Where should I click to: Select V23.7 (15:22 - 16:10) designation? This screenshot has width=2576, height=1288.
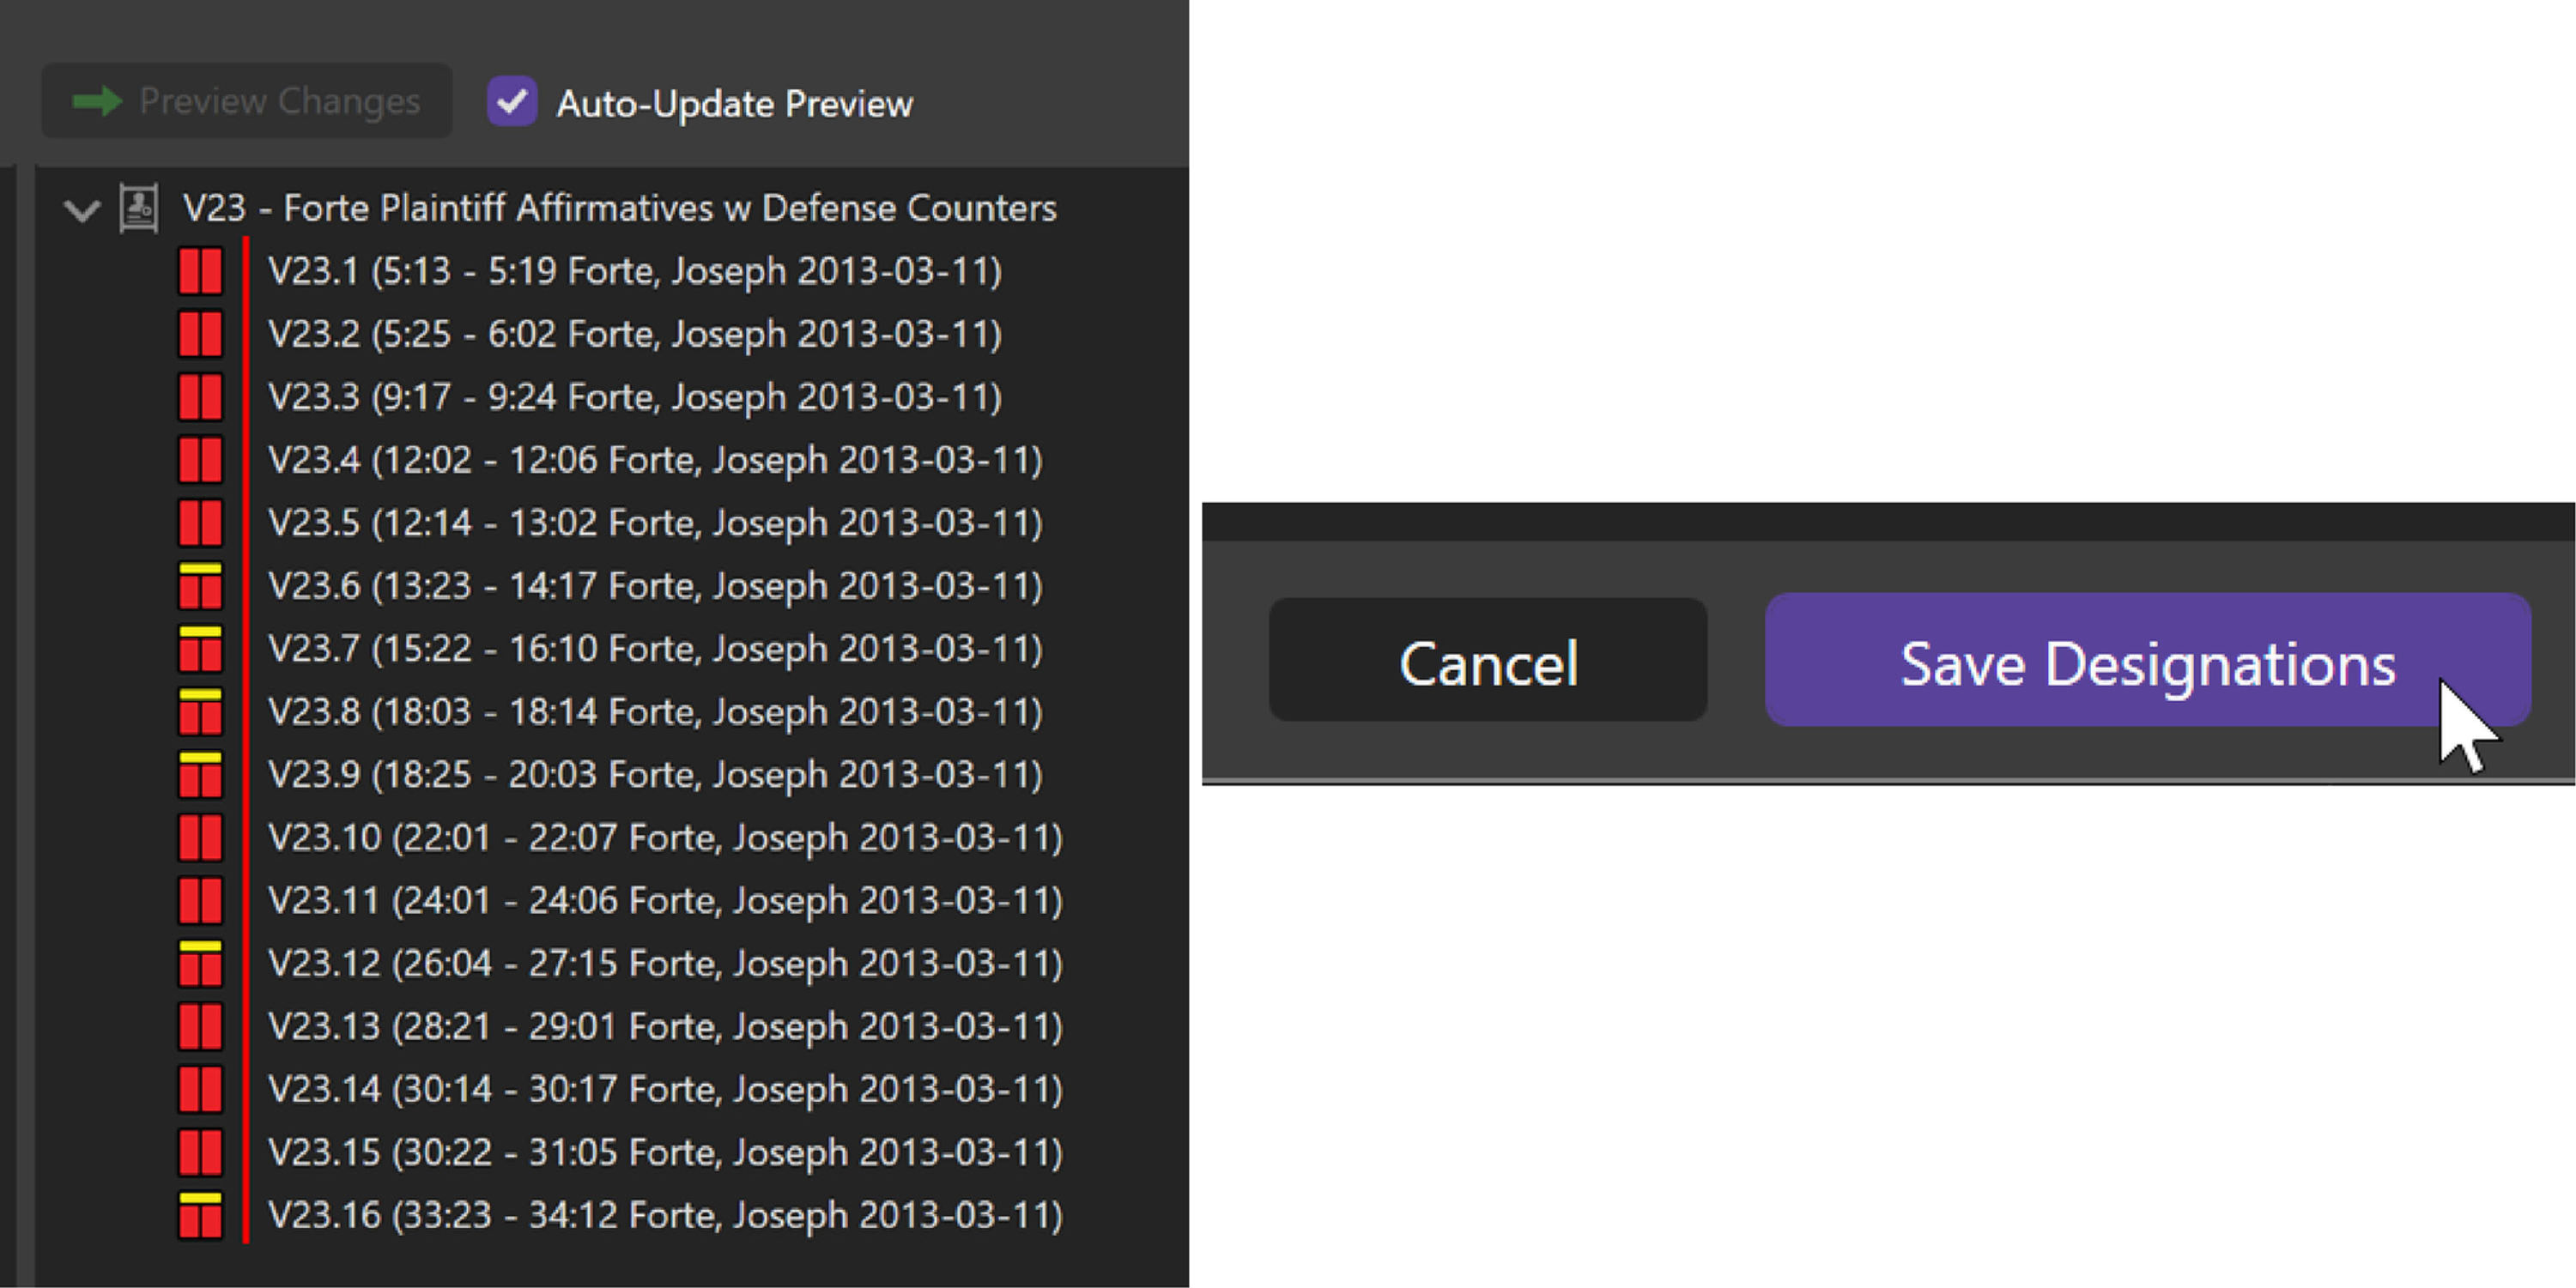[x=655, y=649]
